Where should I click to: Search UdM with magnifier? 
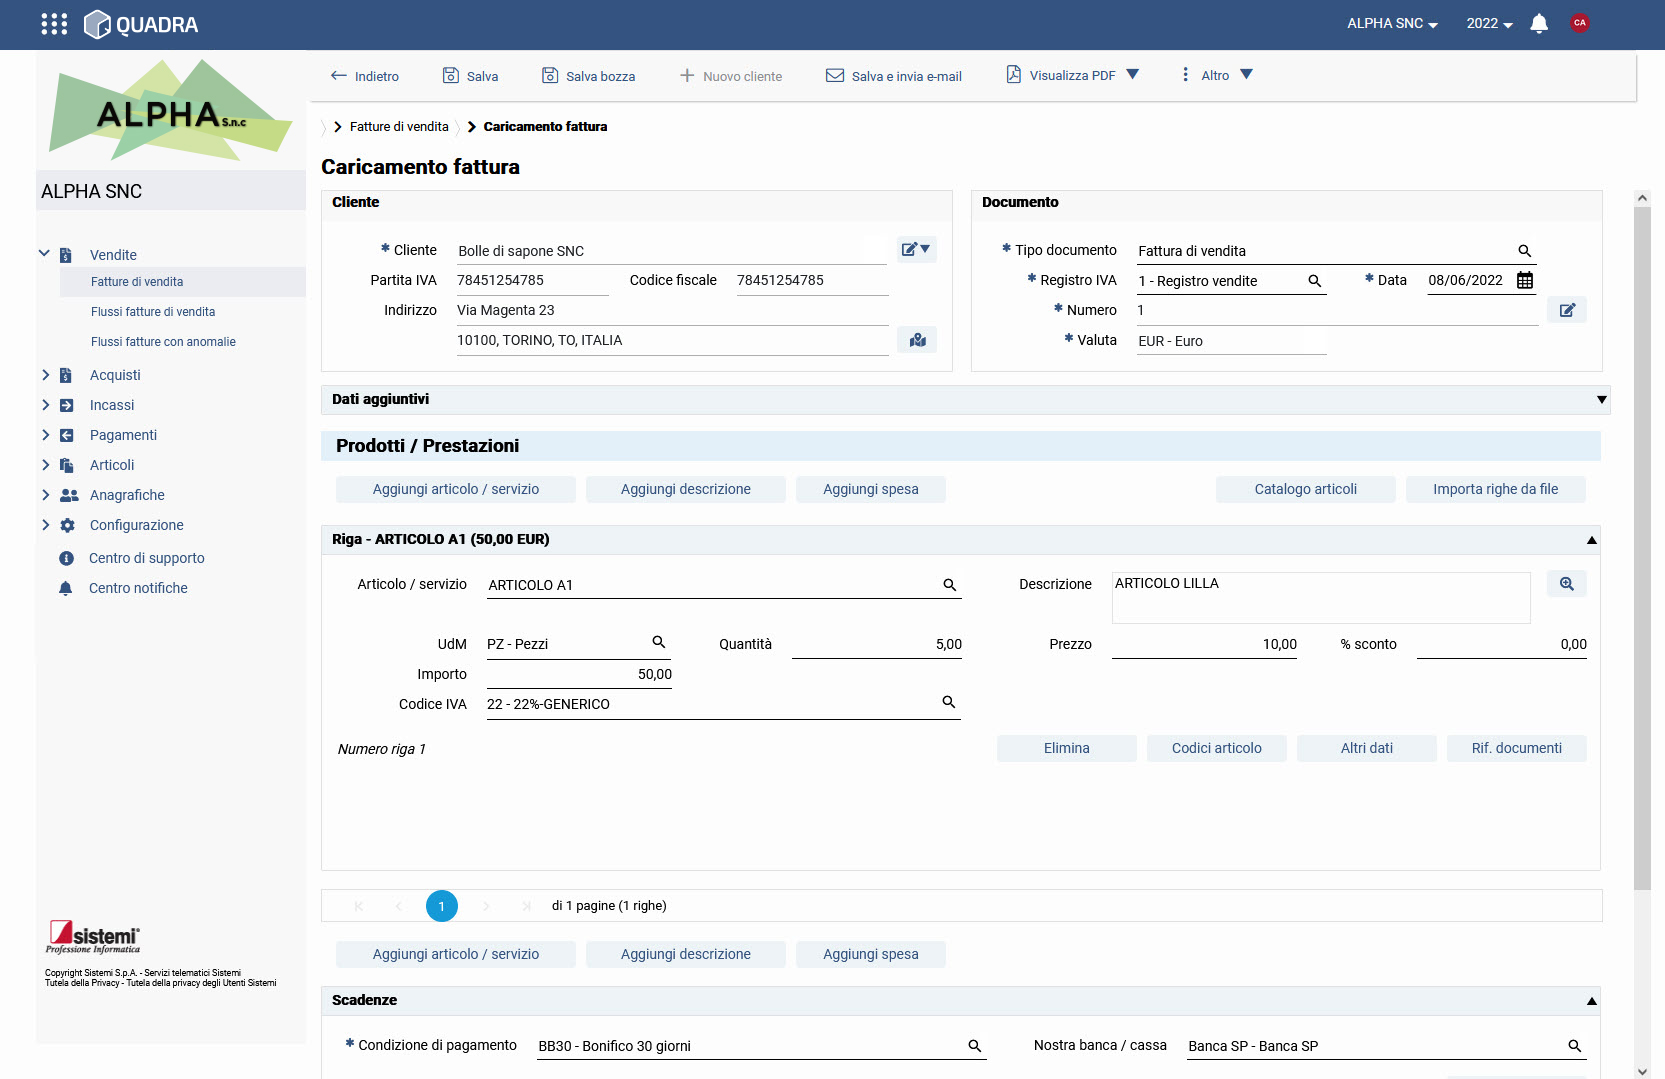(x=659, y=642)
